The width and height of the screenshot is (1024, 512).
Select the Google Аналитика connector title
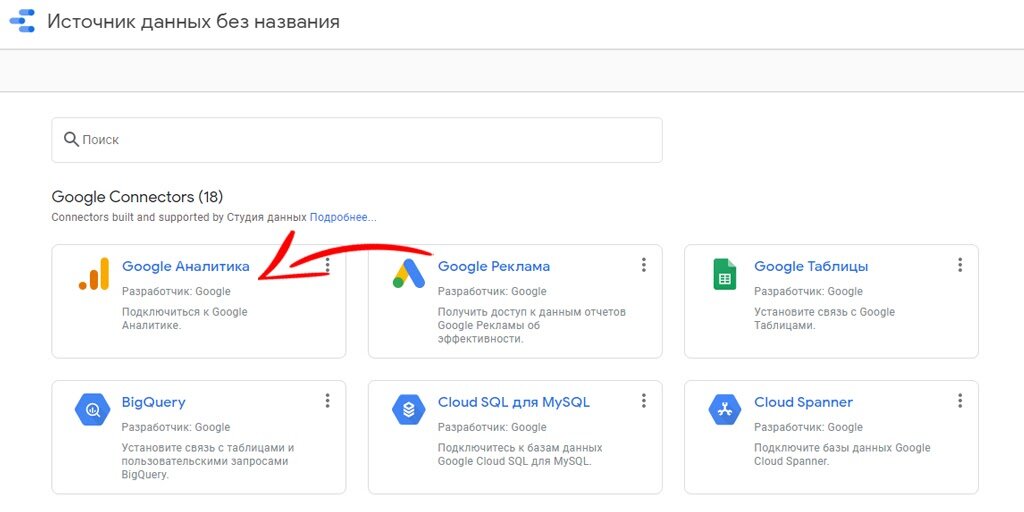tap(185, 266)
